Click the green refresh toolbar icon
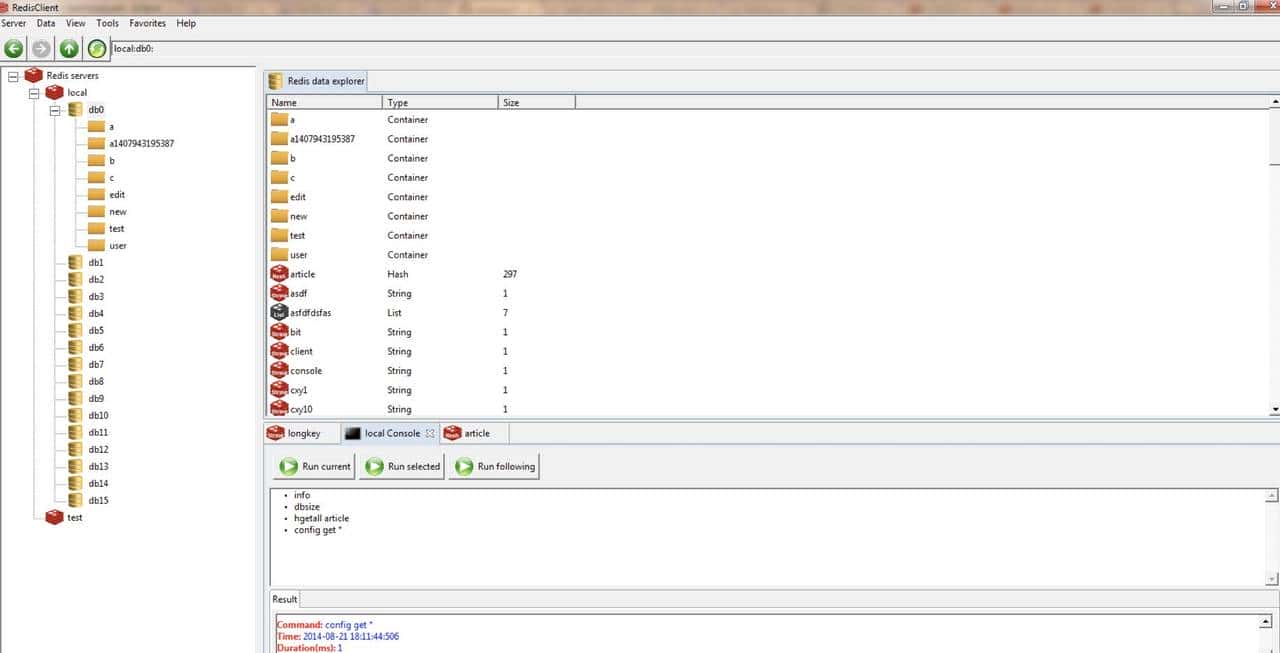This screenshot has height=653, width=1280. 96,48
